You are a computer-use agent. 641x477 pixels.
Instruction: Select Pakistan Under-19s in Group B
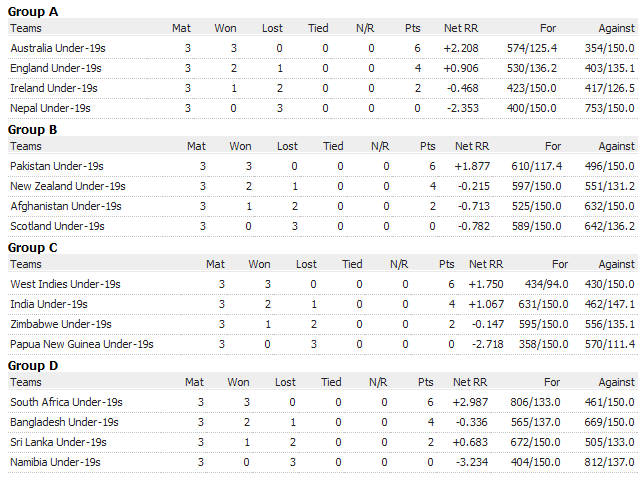coord(57,166)
